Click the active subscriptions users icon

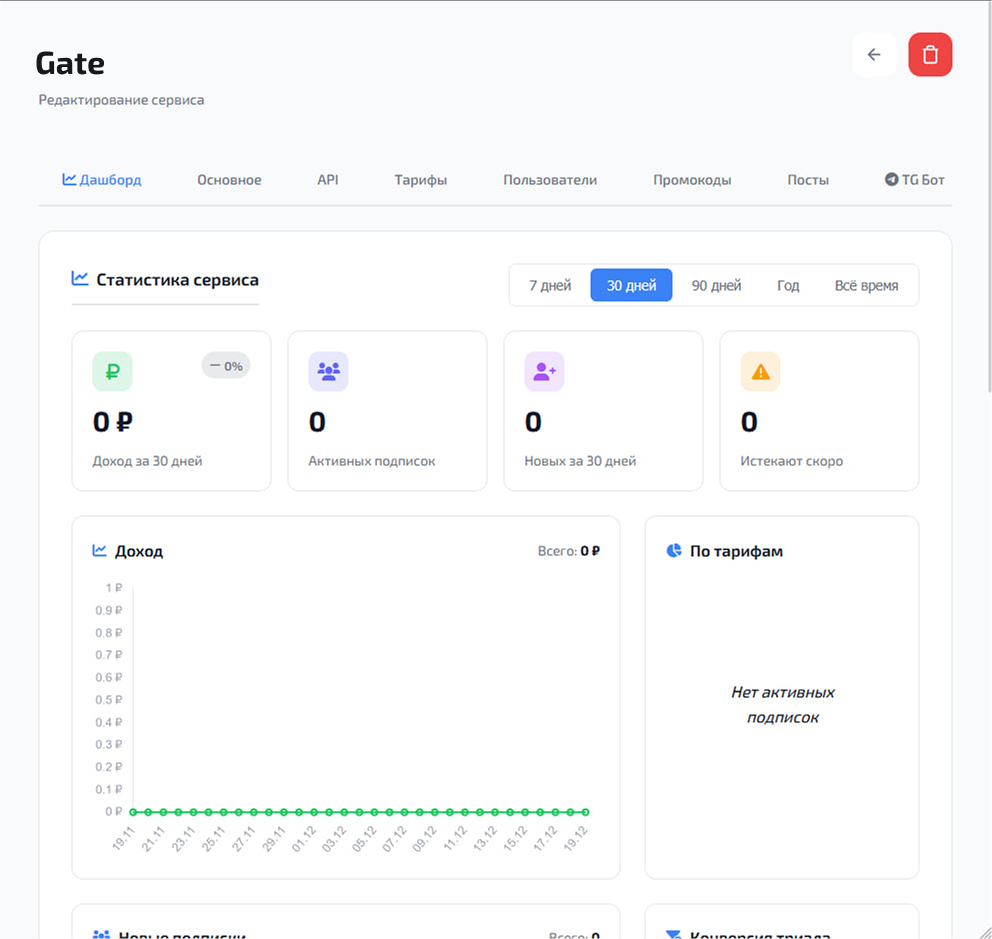[x=328, y=371]
